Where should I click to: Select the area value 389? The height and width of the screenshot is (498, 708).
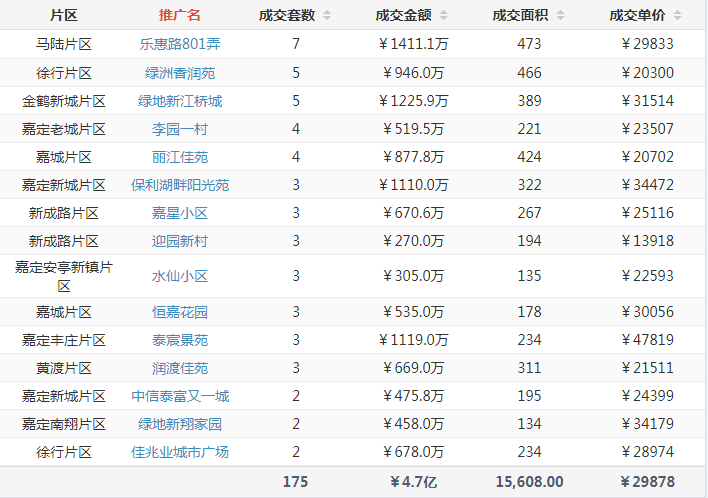(x=529, y=101)
